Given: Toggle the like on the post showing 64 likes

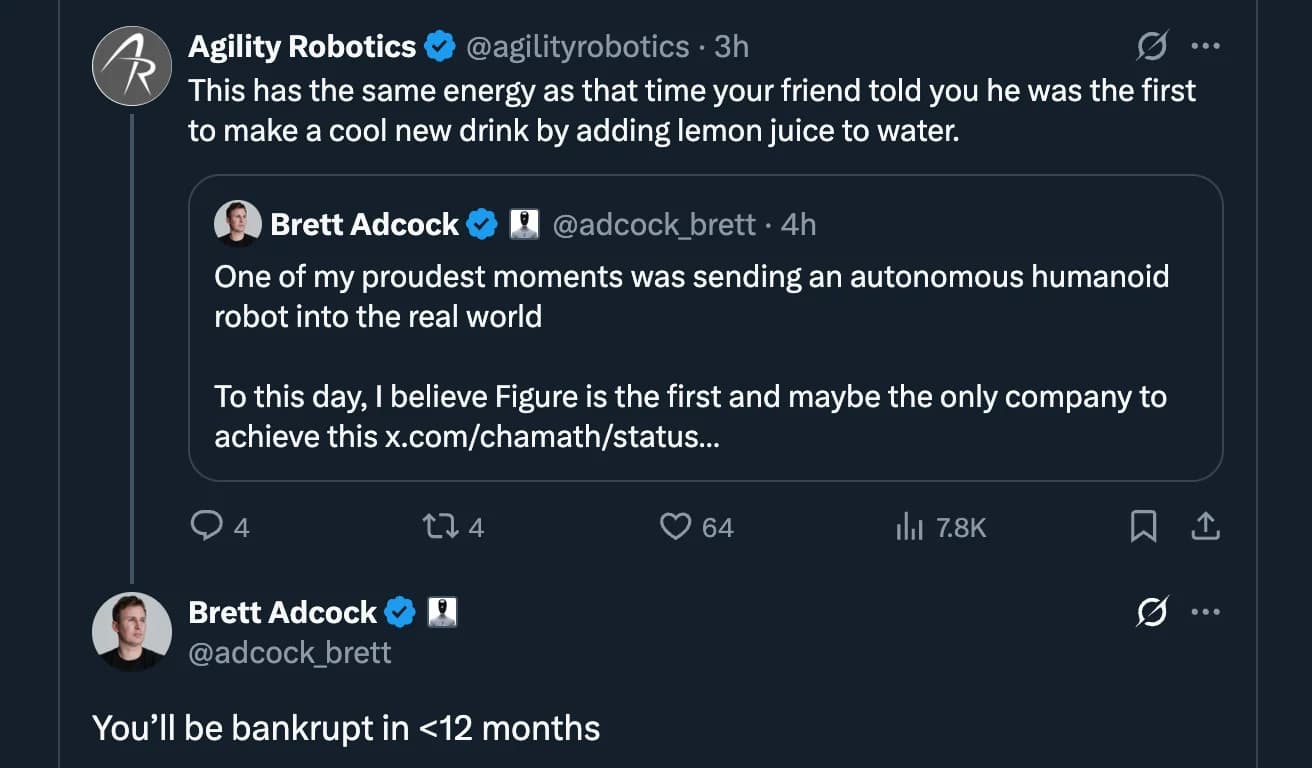Looking at the screenshot, I should (678, 527).
